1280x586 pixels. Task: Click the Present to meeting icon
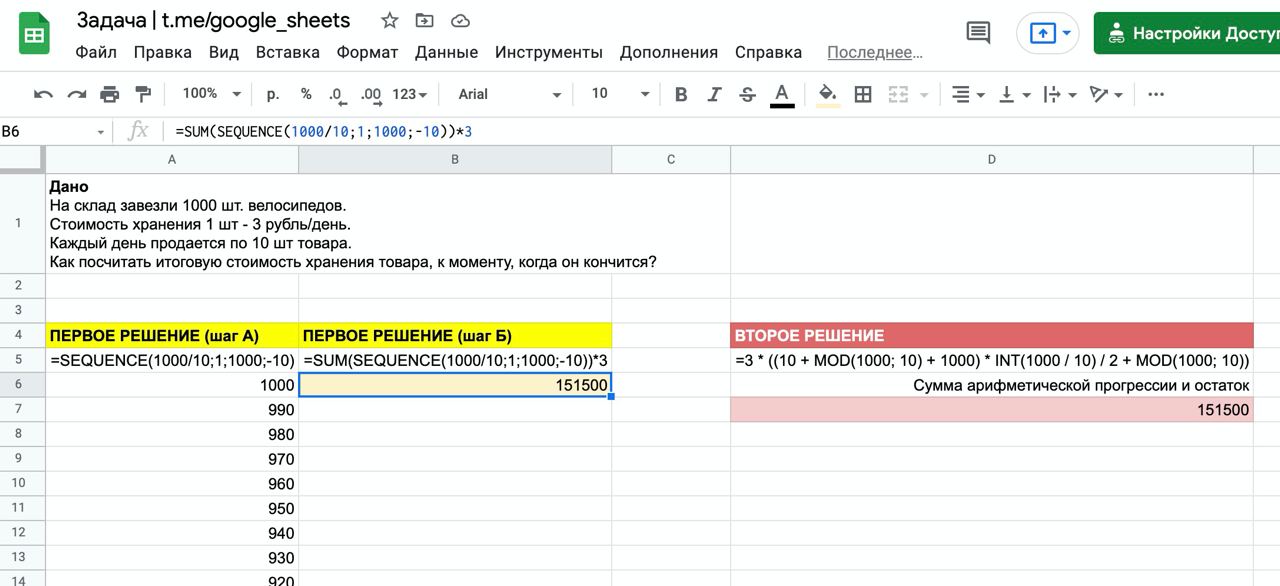pyautogui.click(x=1042, y=33)
